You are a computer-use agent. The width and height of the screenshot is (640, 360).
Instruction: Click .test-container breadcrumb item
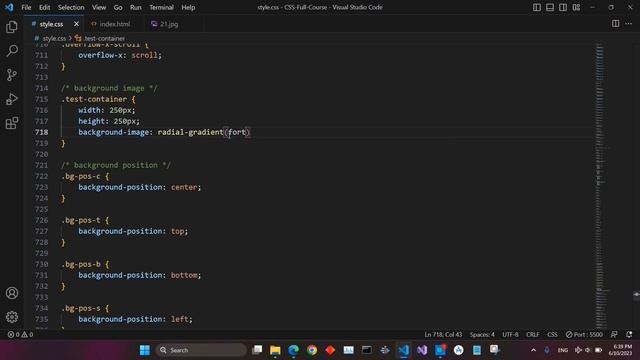point(104,38)
